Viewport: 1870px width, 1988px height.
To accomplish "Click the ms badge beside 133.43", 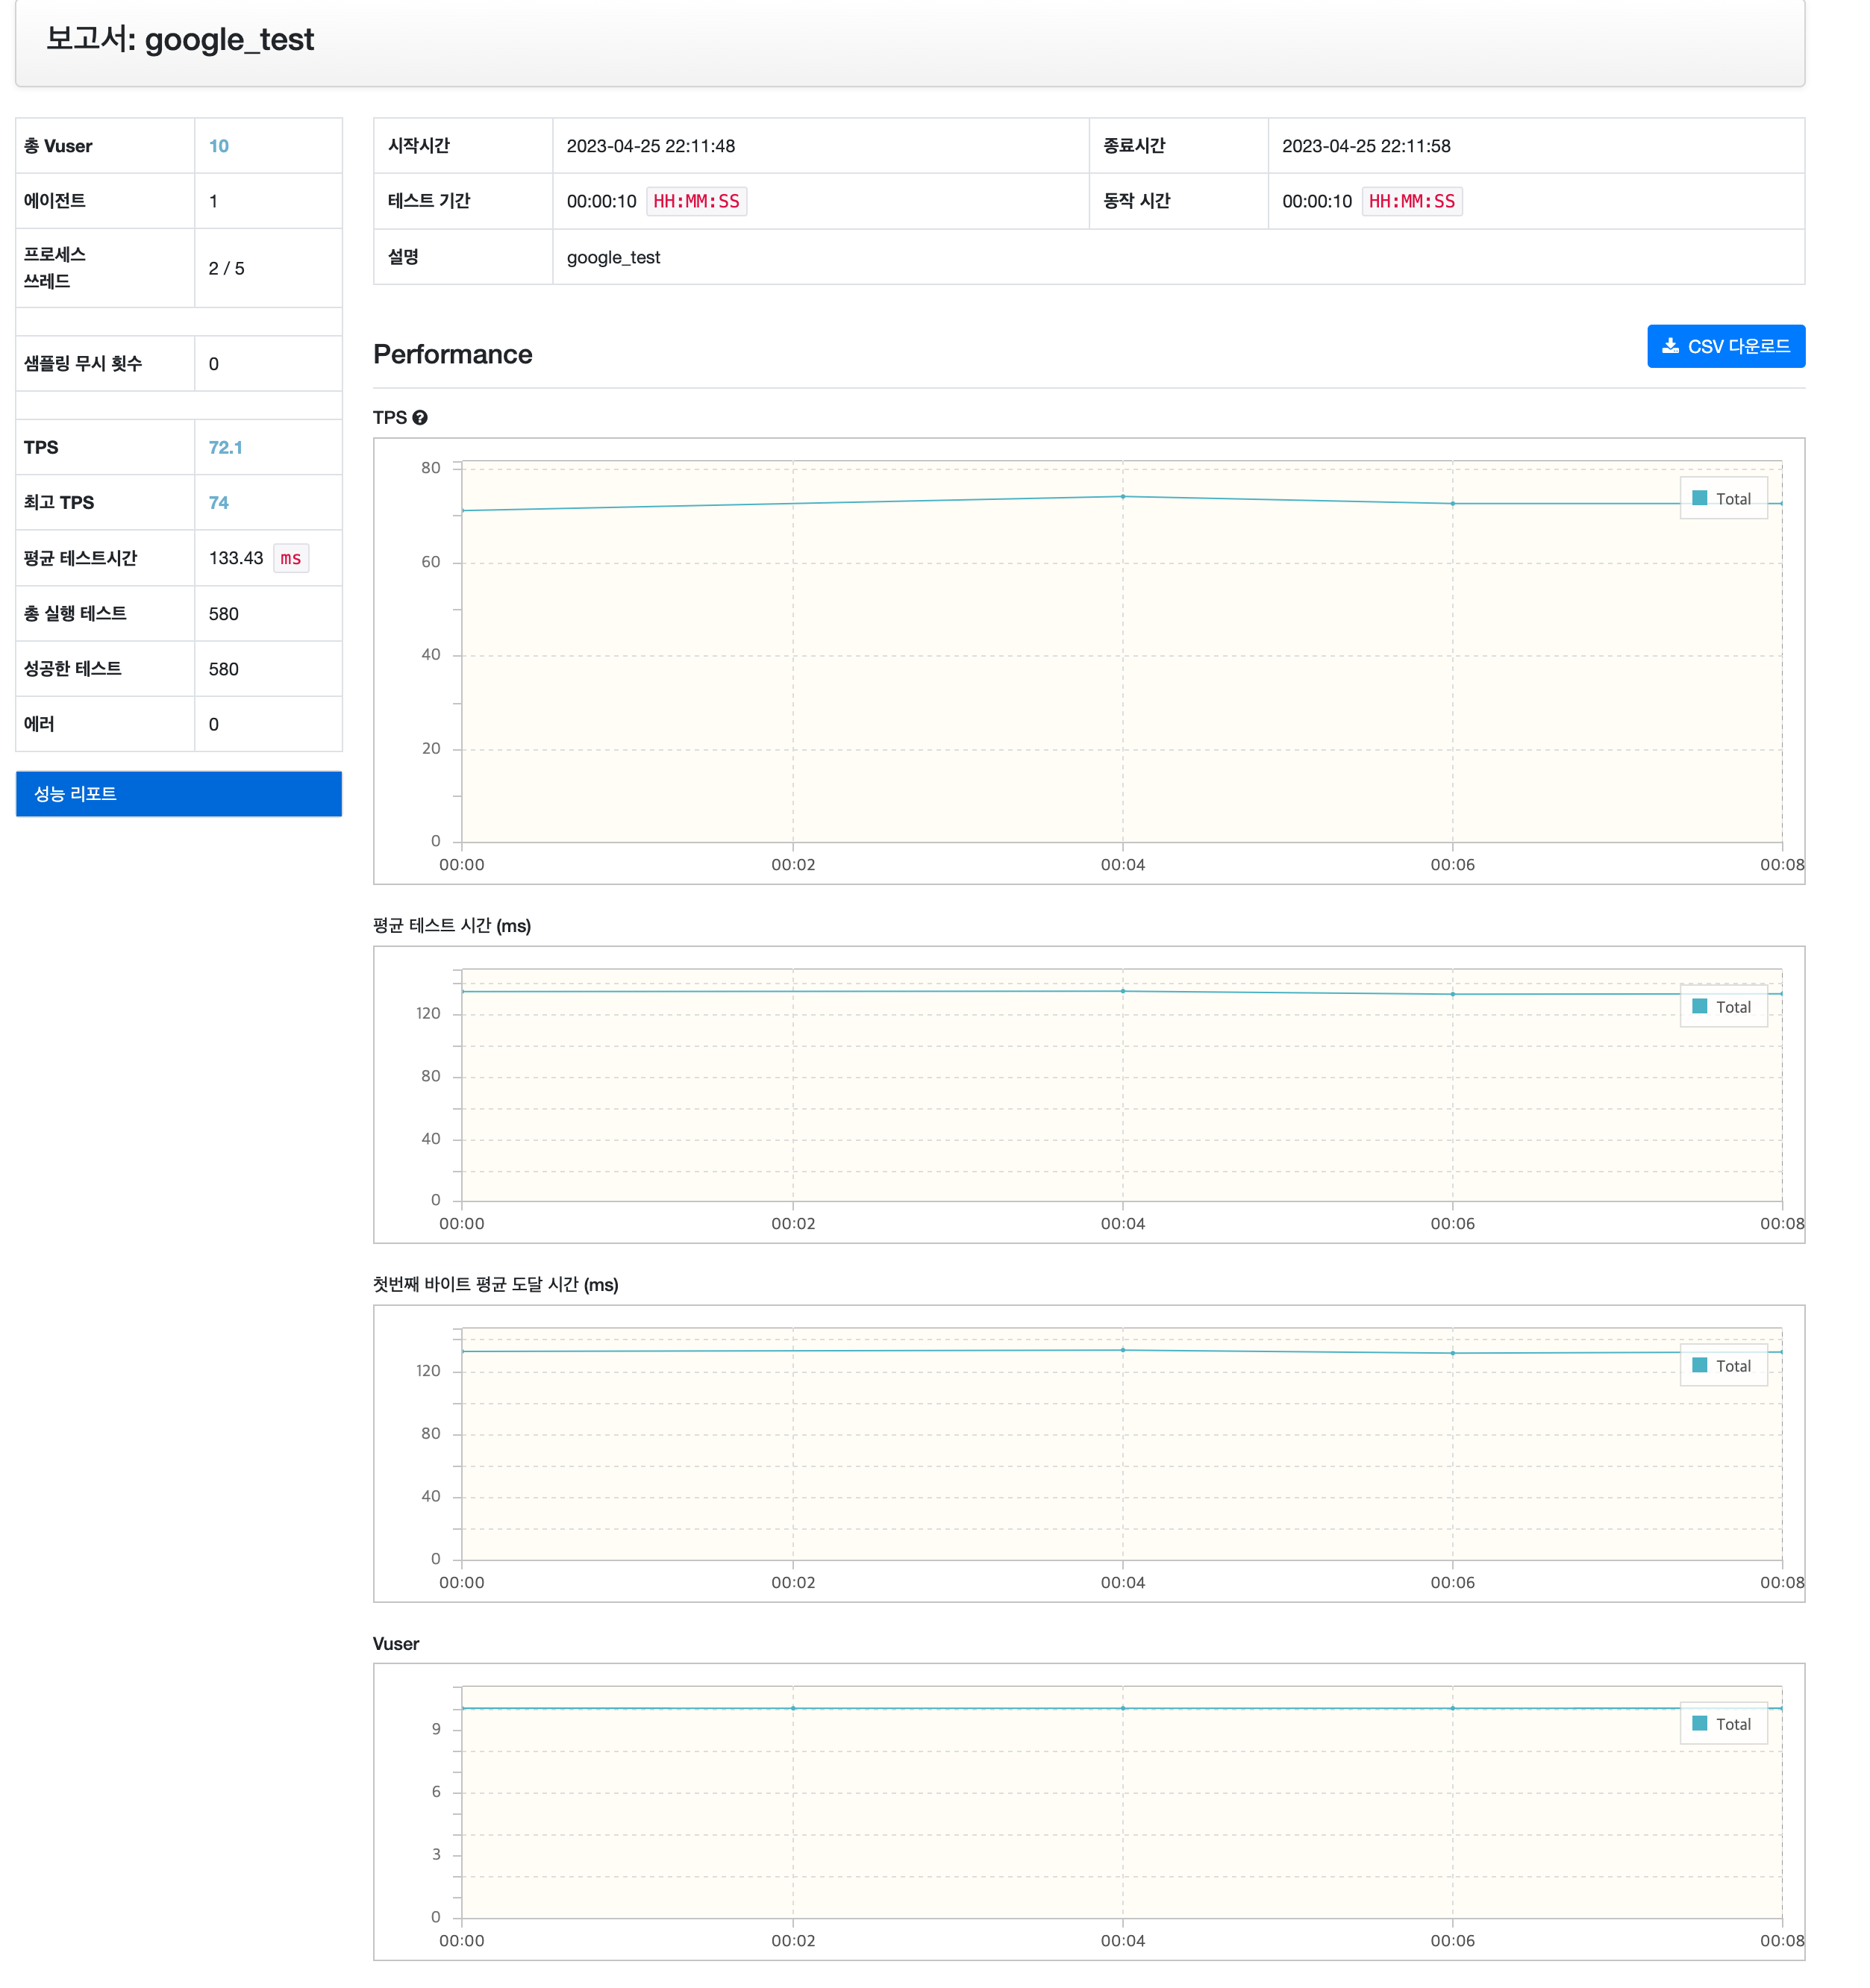I will [x=291, y=558].
